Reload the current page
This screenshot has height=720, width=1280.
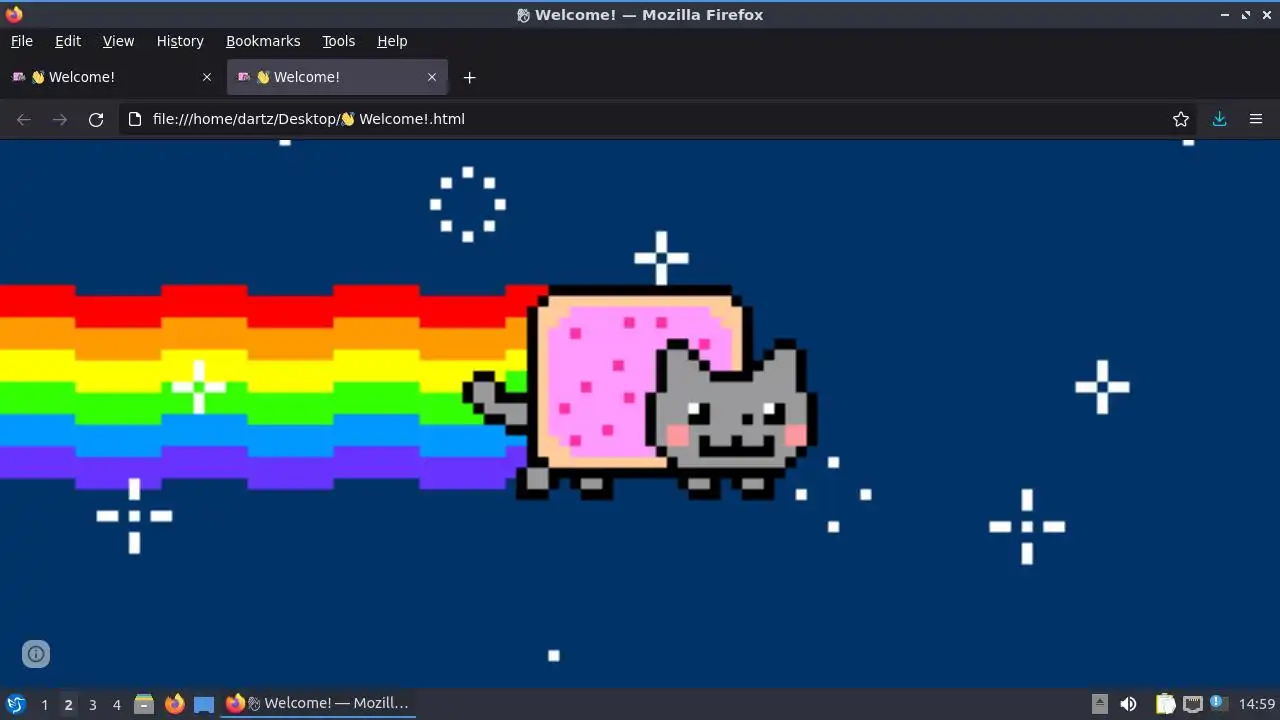point(96,119)
